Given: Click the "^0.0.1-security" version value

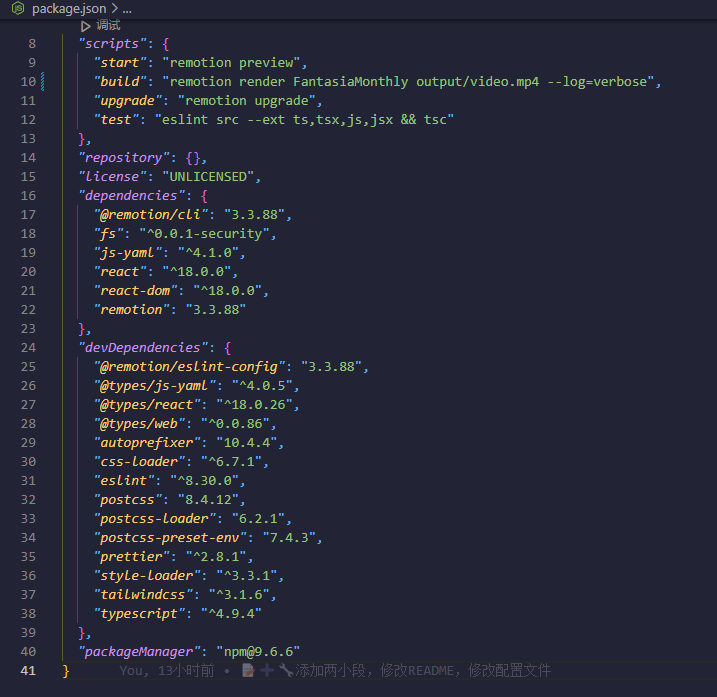Looking at the screenshot, I should [x=204, y=234].
